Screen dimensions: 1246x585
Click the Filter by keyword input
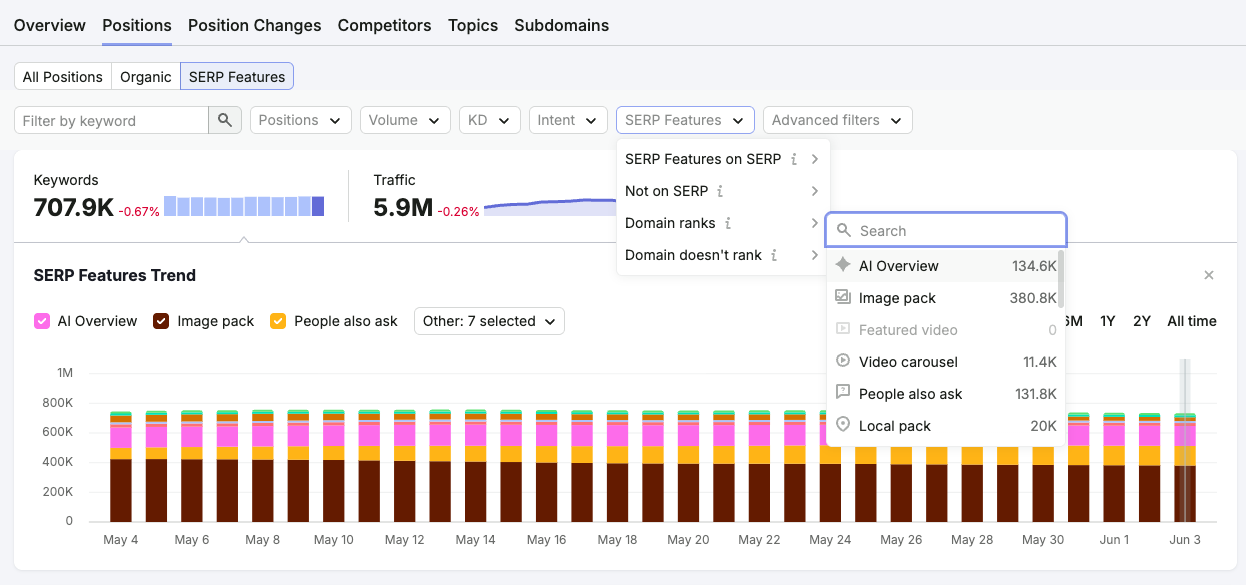click(112, 120)
